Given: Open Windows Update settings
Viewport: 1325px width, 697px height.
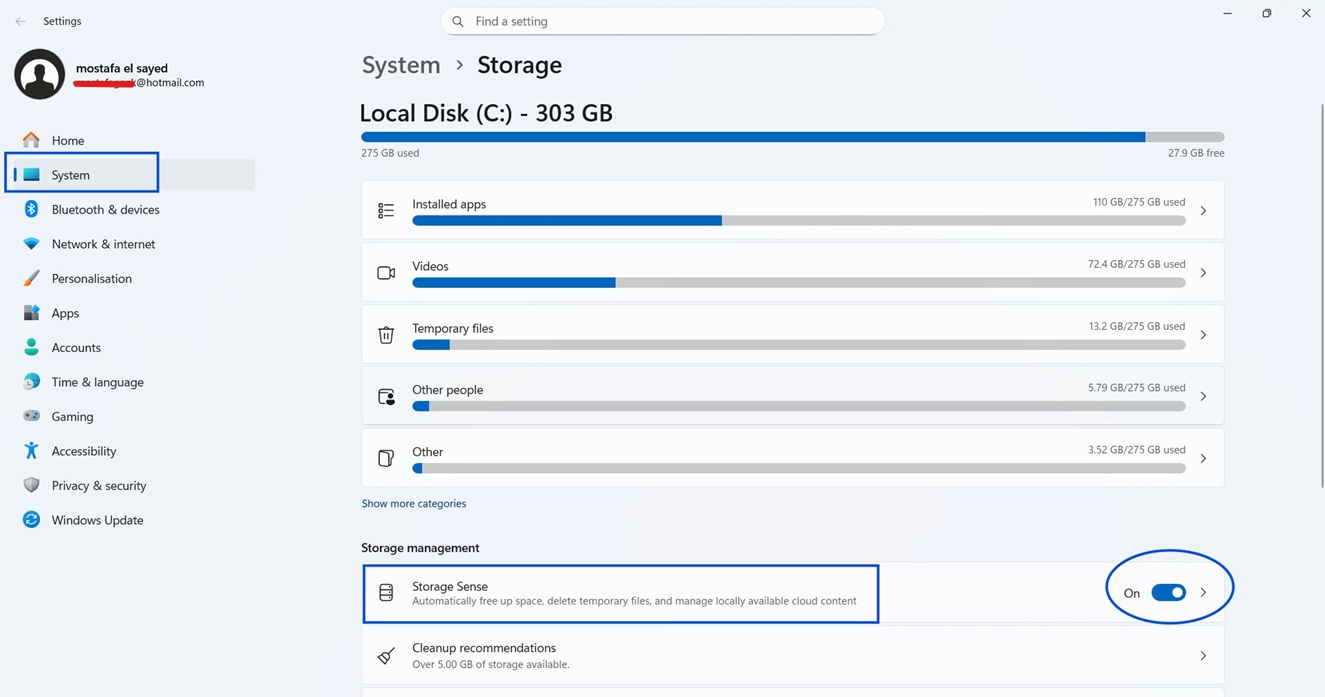Looking at the screenshot, I should (x=94, y=519).
